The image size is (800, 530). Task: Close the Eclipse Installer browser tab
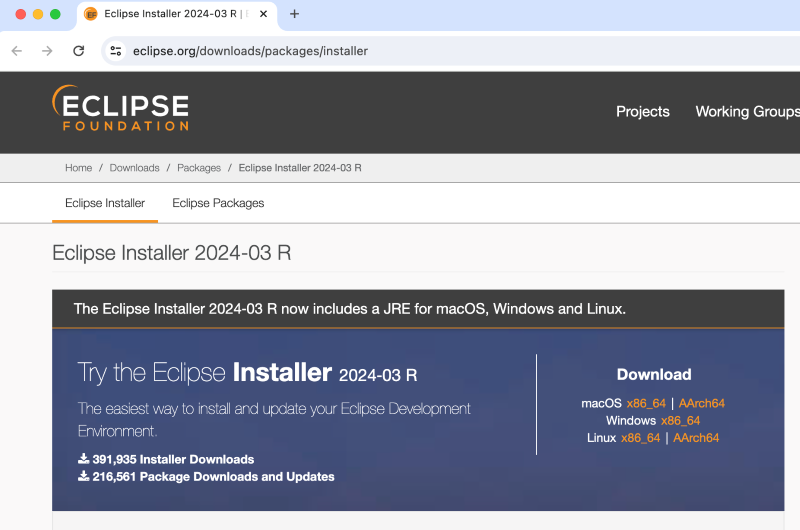263,14
